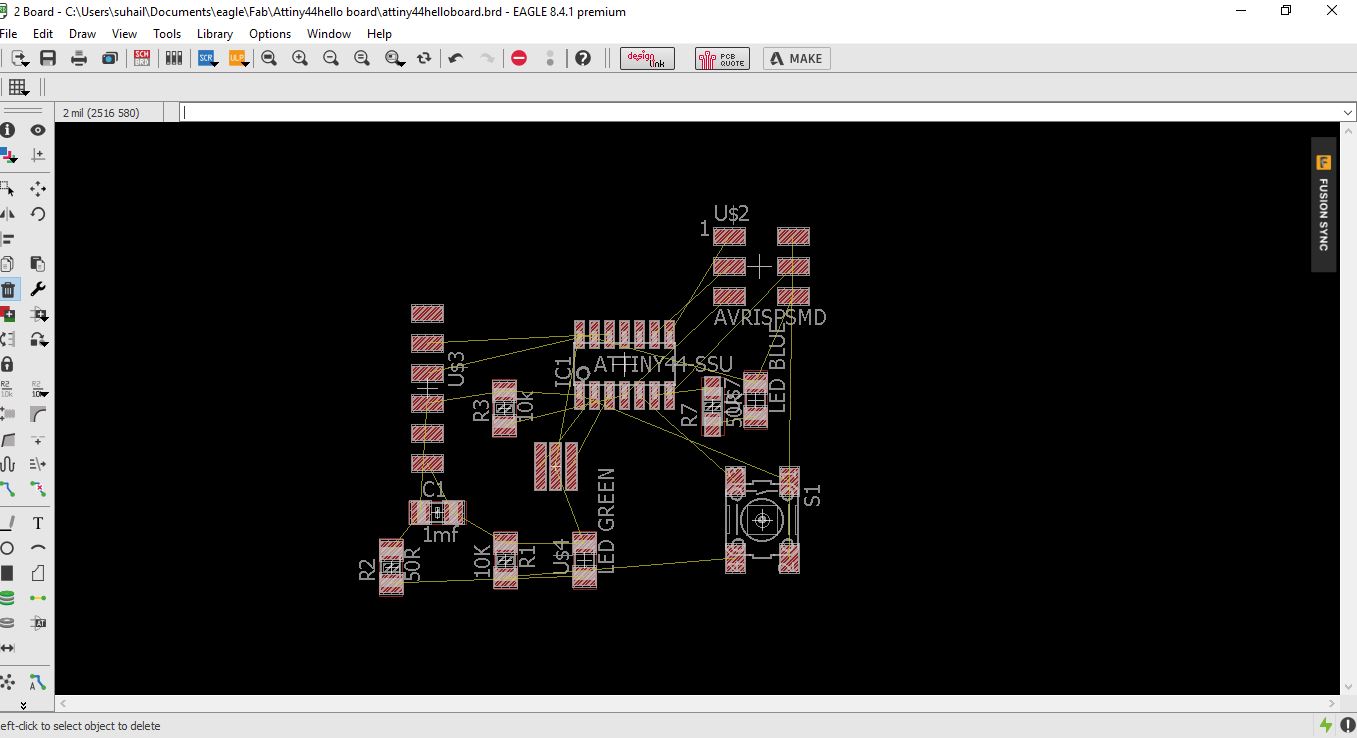Open the View menu
This screenshot has width=1357, height=738.
point(125,33)
